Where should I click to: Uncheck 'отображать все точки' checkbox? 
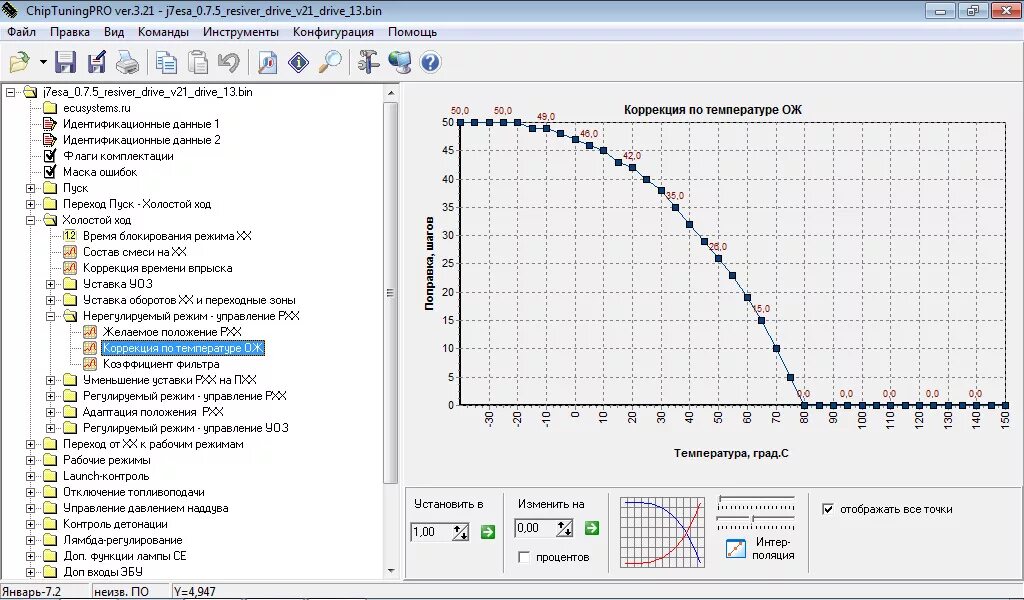[x=828, y=509]
